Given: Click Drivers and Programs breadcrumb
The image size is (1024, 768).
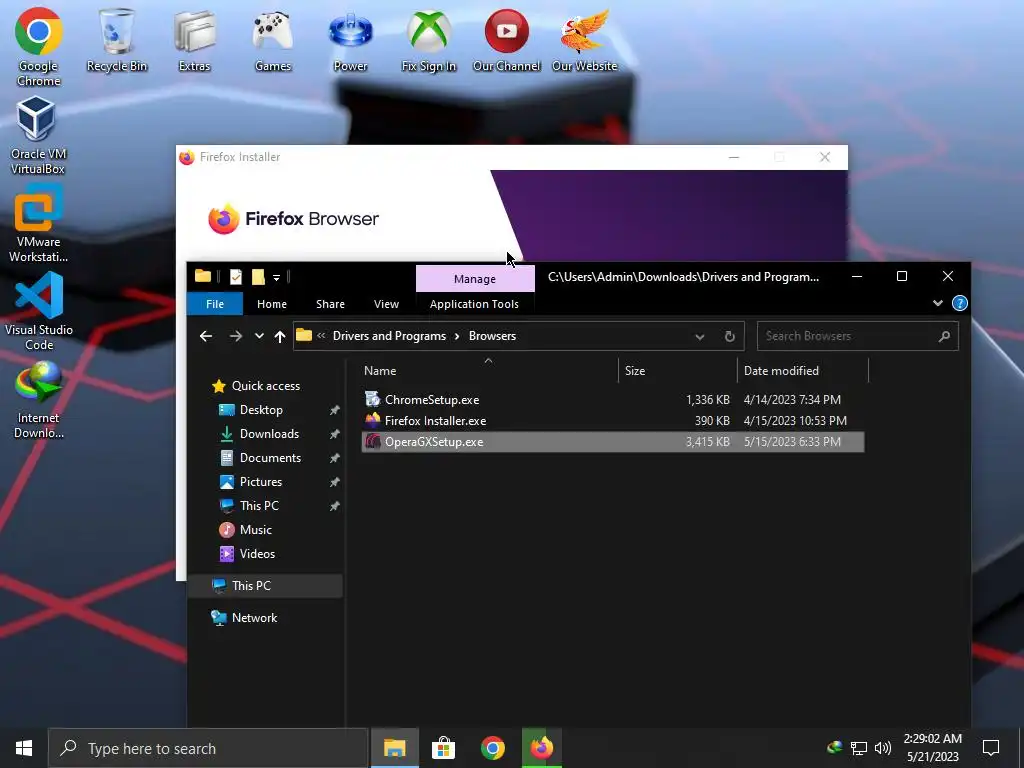Looking at the screenshot, I should [389, 336].
